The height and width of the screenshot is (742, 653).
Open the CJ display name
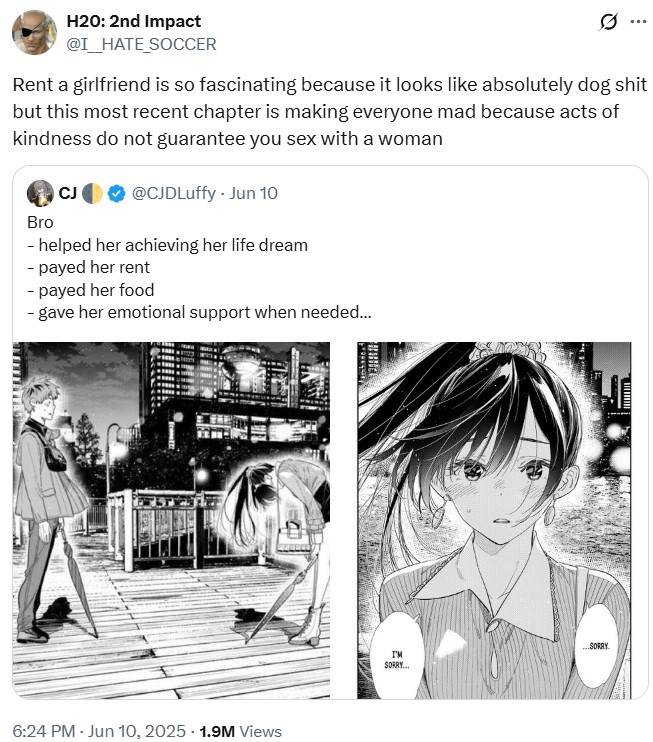[68, 193]
